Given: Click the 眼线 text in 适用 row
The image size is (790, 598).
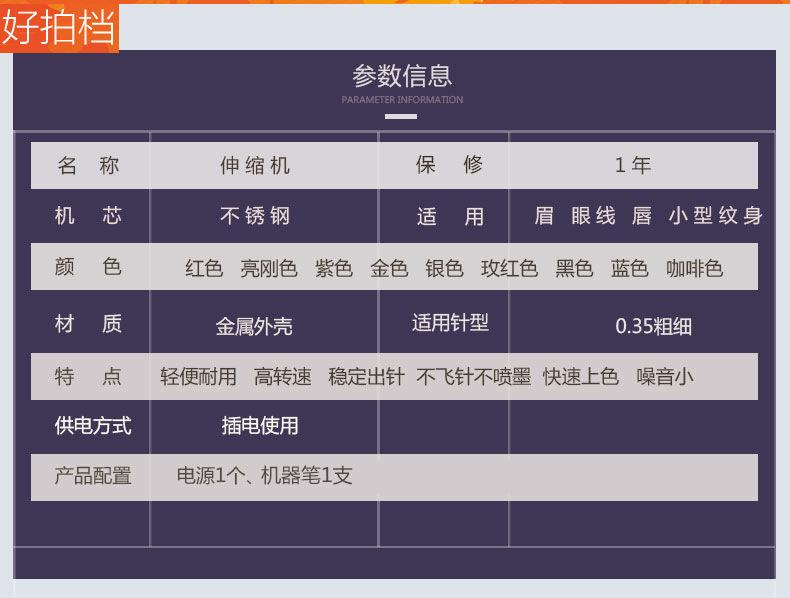Looking at the screenshot, I should 593,216.
